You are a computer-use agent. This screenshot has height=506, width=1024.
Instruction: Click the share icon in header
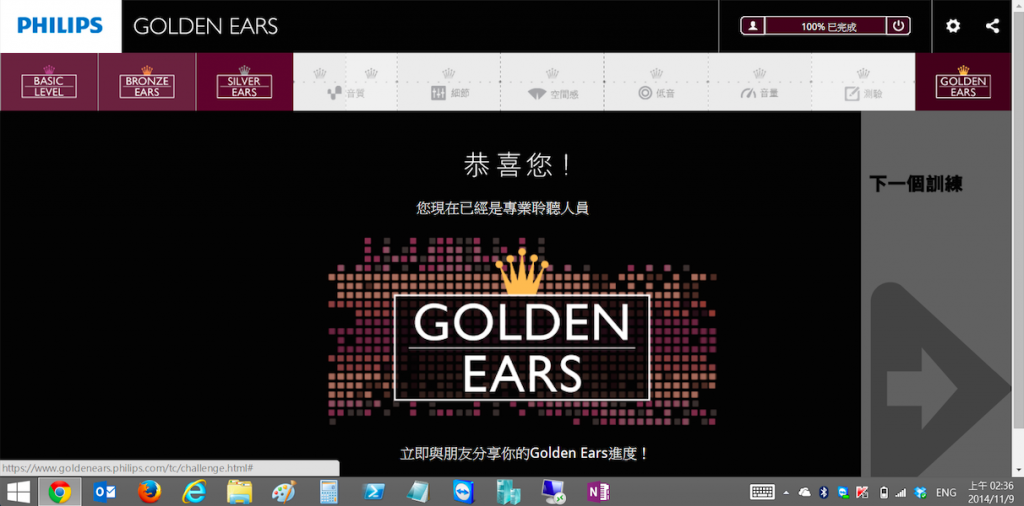[x=992, y=26]
